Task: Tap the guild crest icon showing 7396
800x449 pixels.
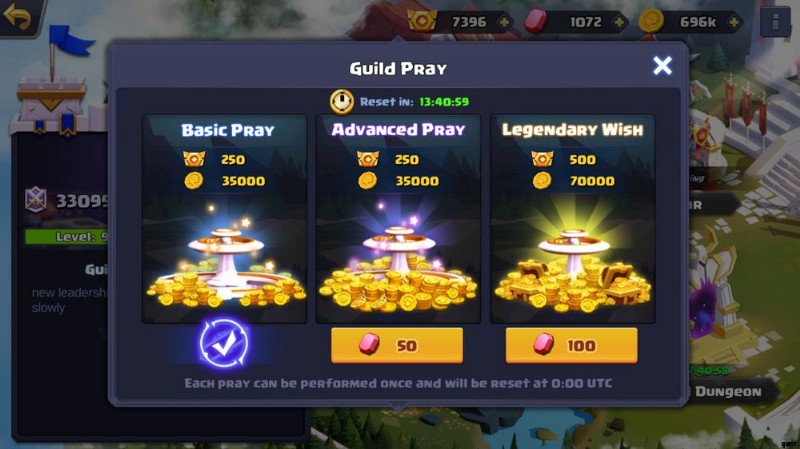Action: tap(422, 21)
